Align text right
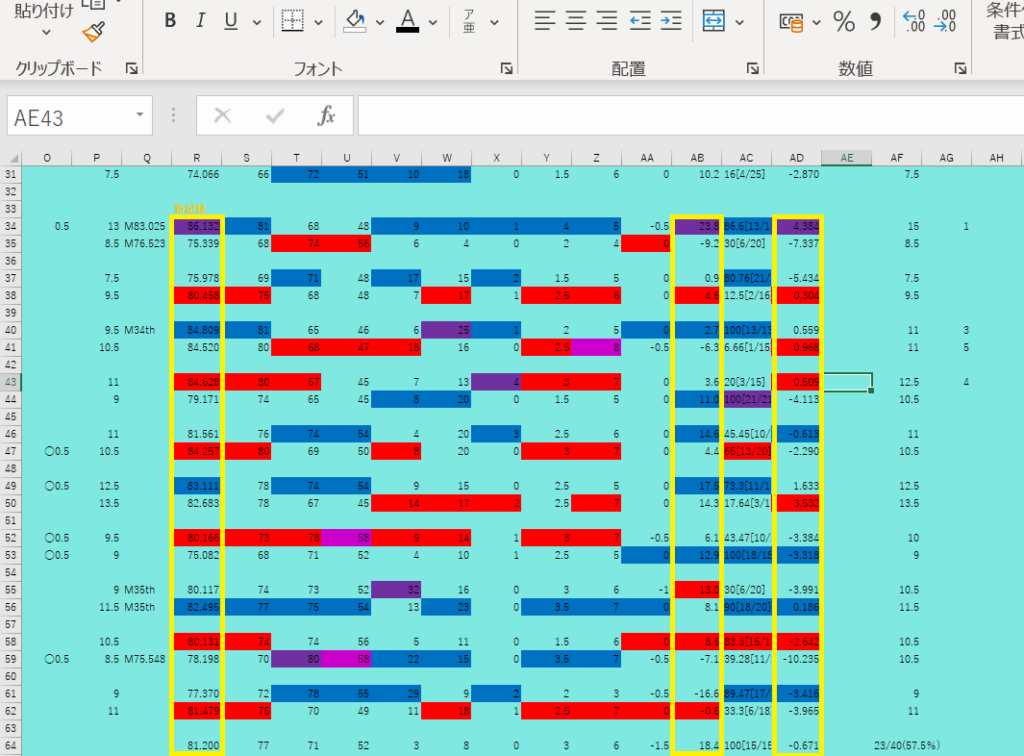Viewport: 1024px width, 756px height. [606, 21]
